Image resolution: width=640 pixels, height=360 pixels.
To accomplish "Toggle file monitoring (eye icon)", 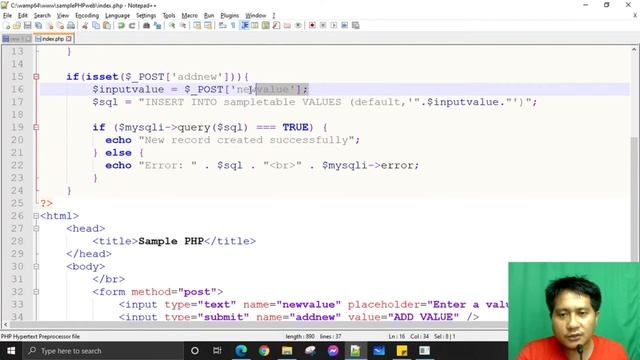I will 298,25.
